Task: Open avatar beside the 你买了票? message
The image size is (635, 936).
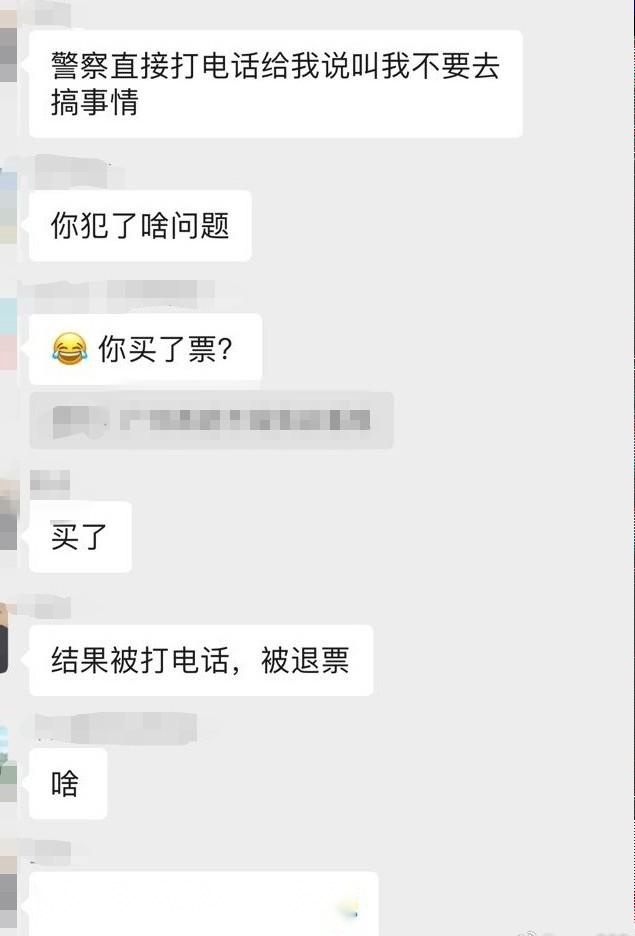Action: [x=8, y=334]
